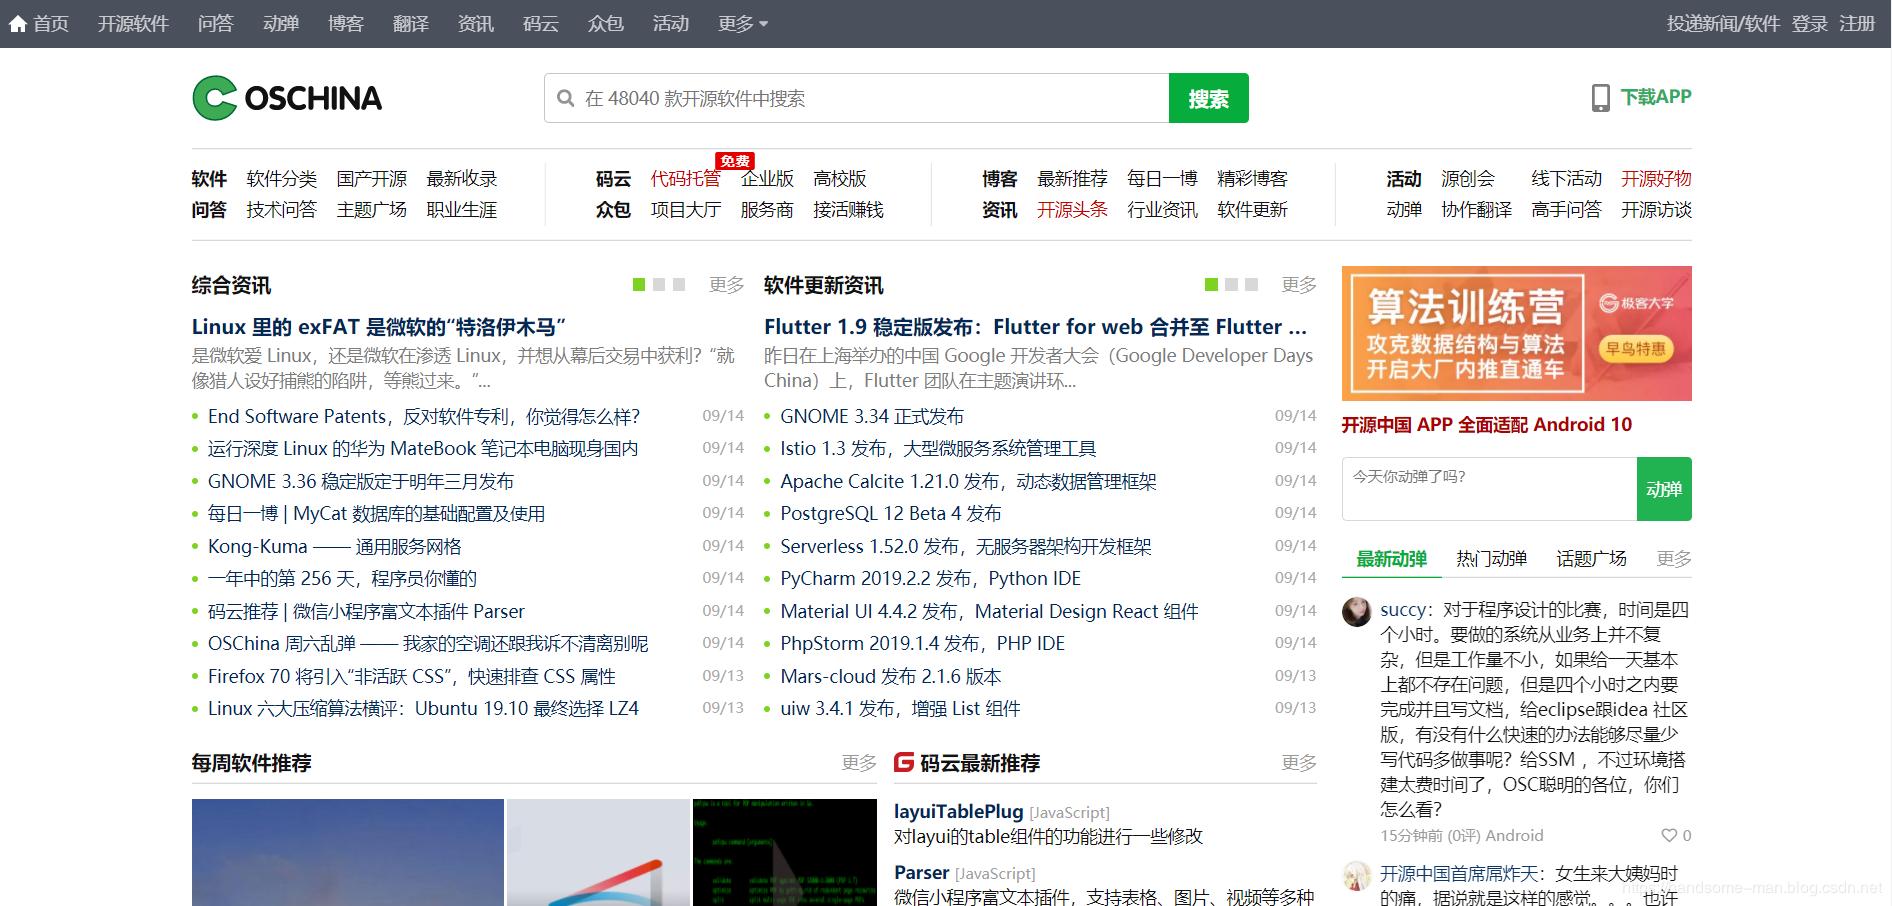Open 开源中国首席屌炸天's avatar
The width and height of the screenshot is (1892, 906).
click(1356, 876)
